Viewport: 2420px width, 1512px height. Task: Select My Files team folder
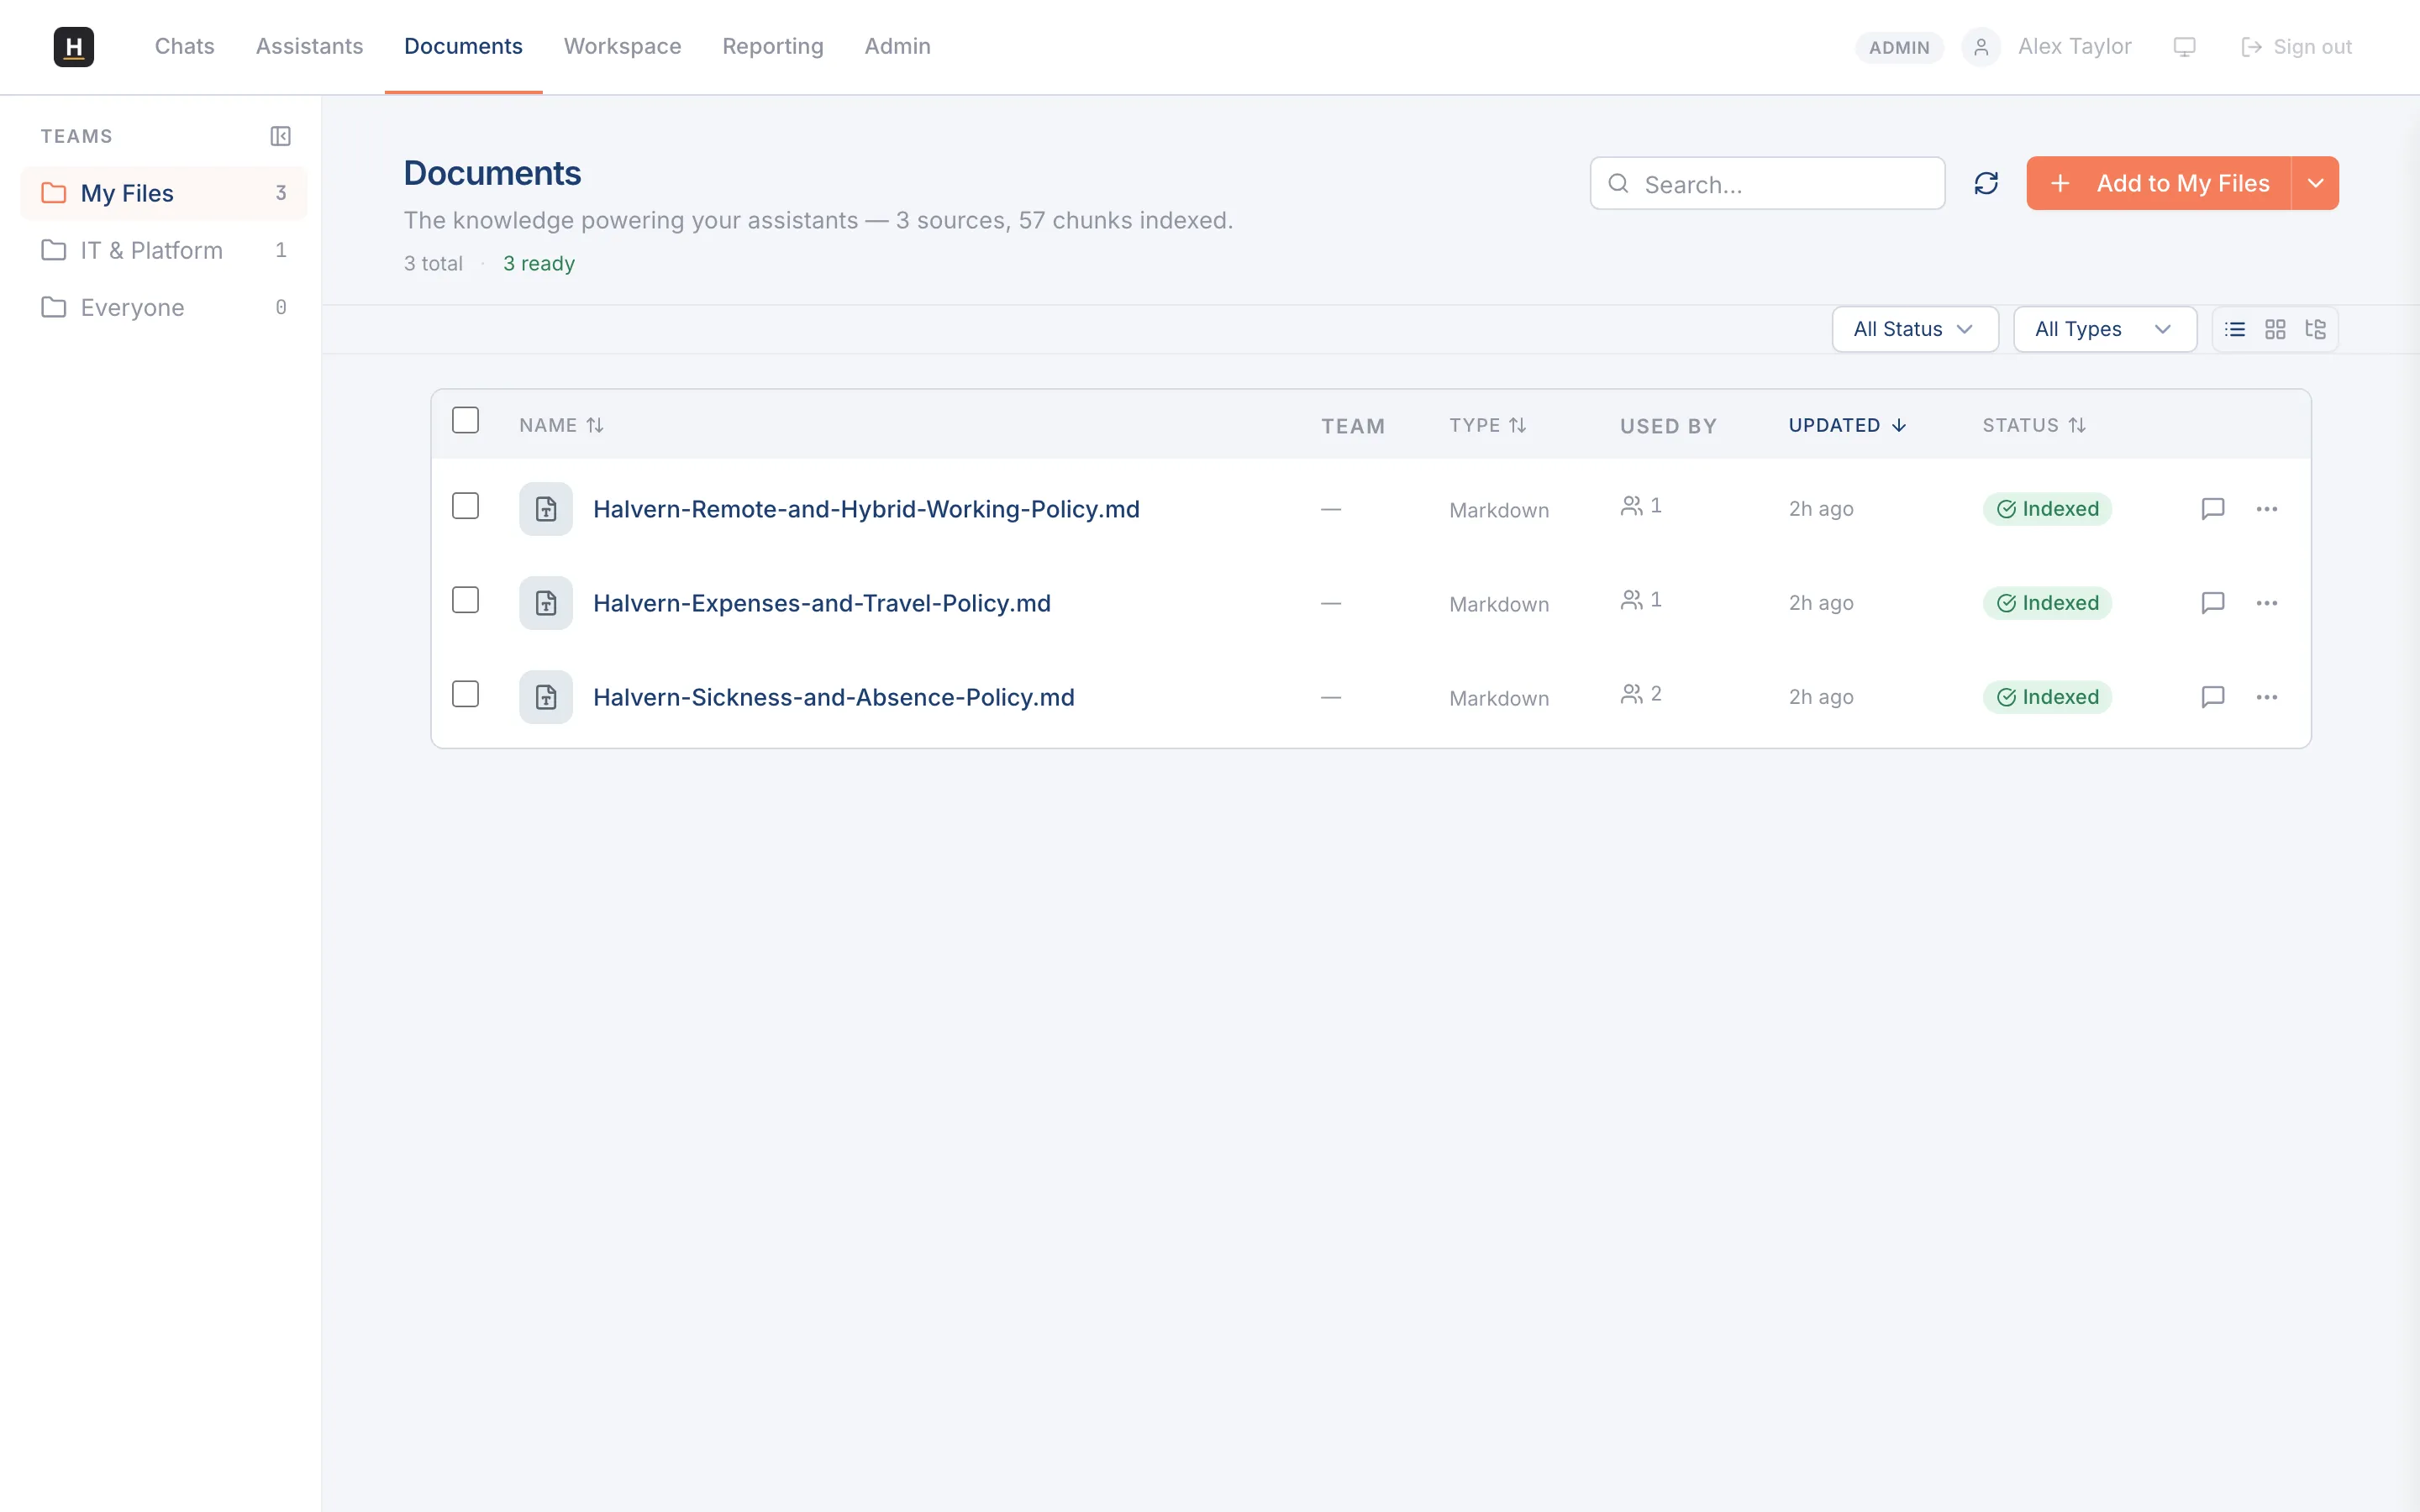point(164,193)
